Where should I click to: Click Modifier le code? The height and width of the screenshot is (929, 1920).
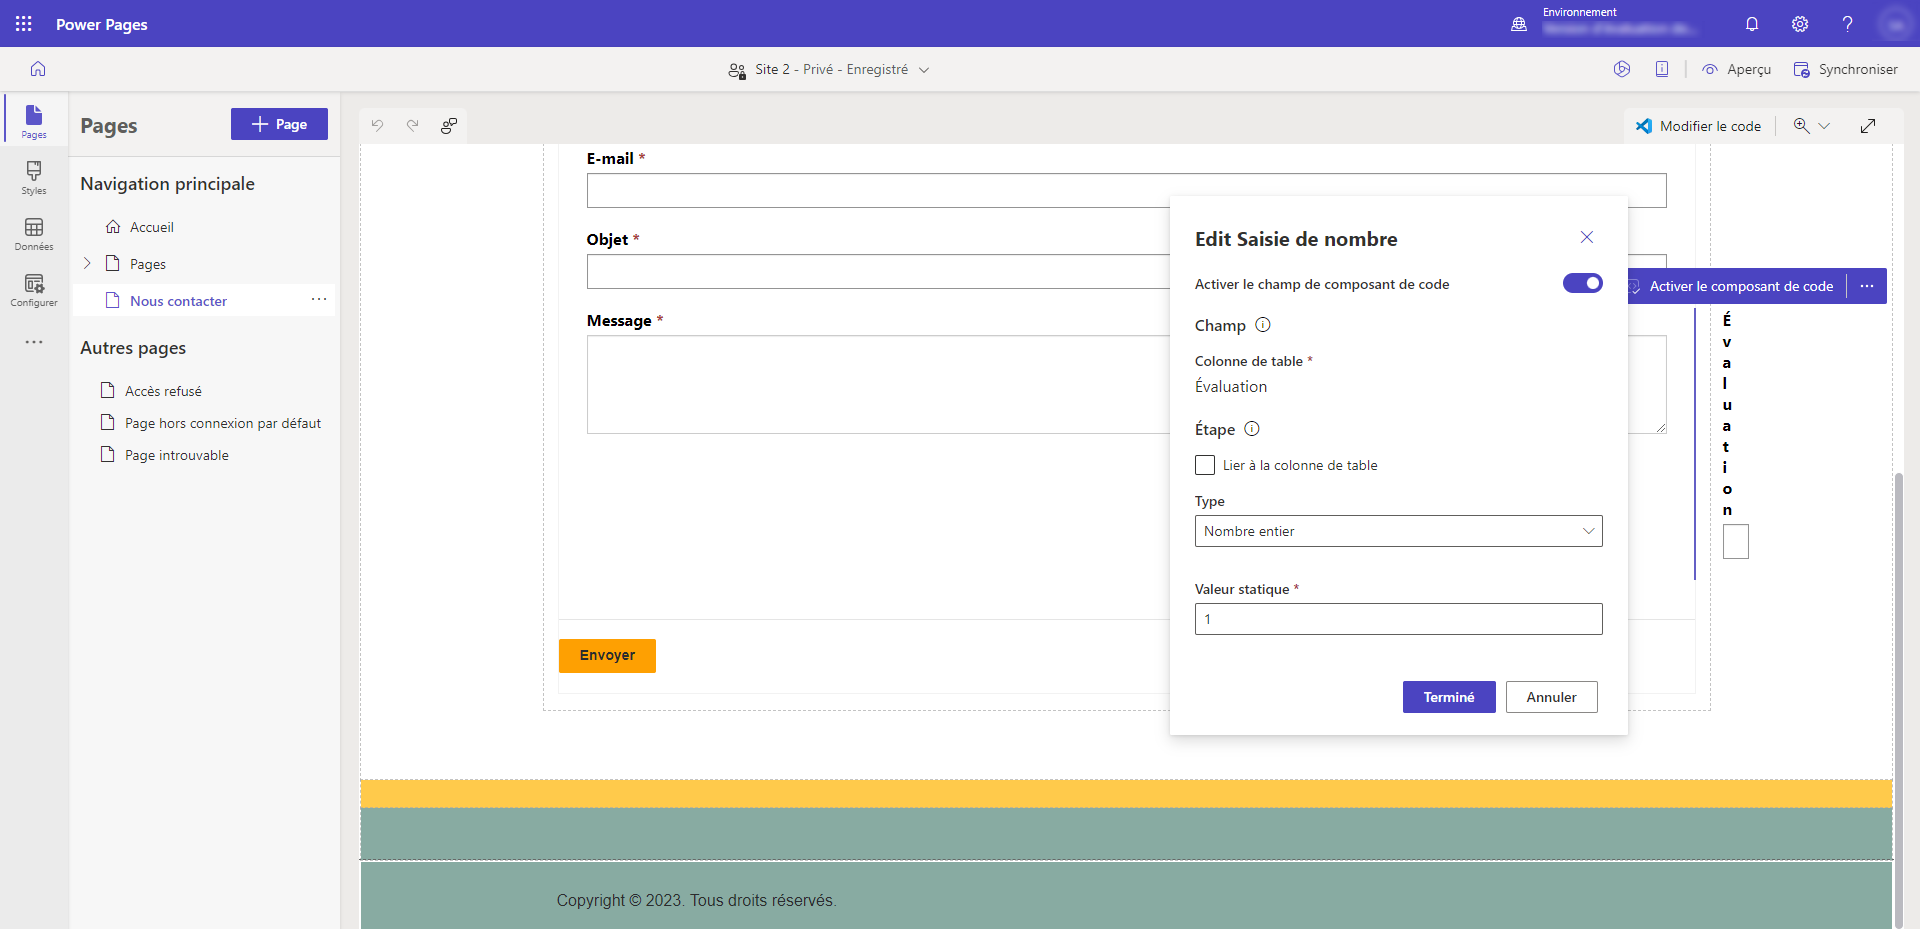coord(1698,126)
